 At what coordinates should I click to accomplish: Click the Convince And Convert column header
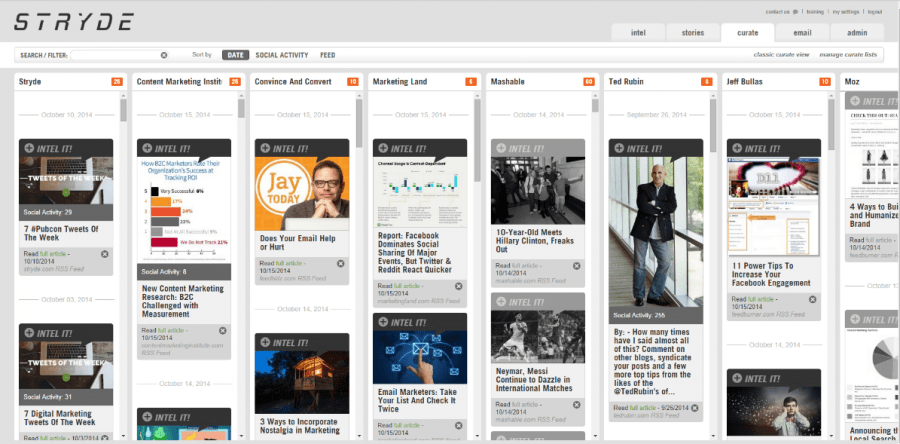pyautogui.click(x=293, y=82)
